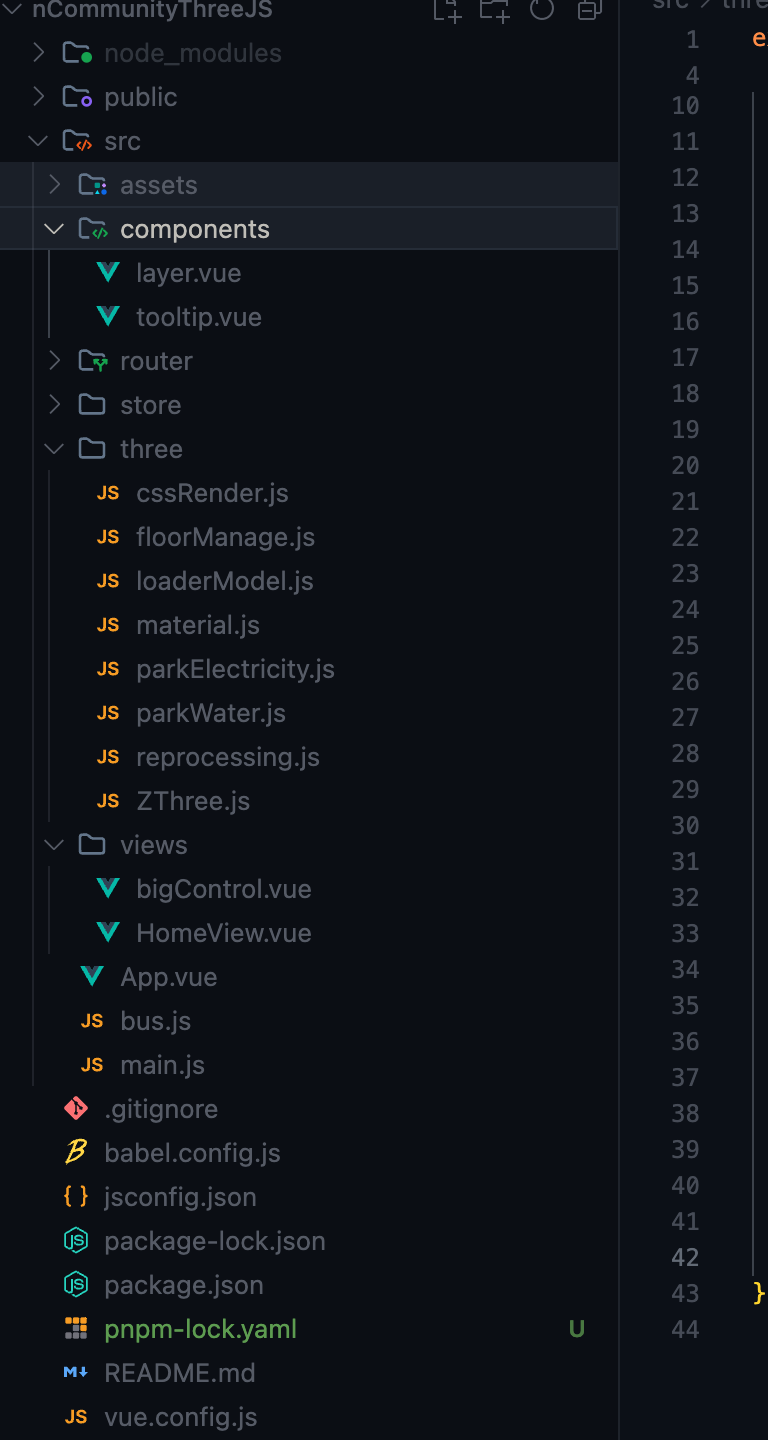Expand the router folder
This screenshot has height=1440, width=768.
pos(55,361)
